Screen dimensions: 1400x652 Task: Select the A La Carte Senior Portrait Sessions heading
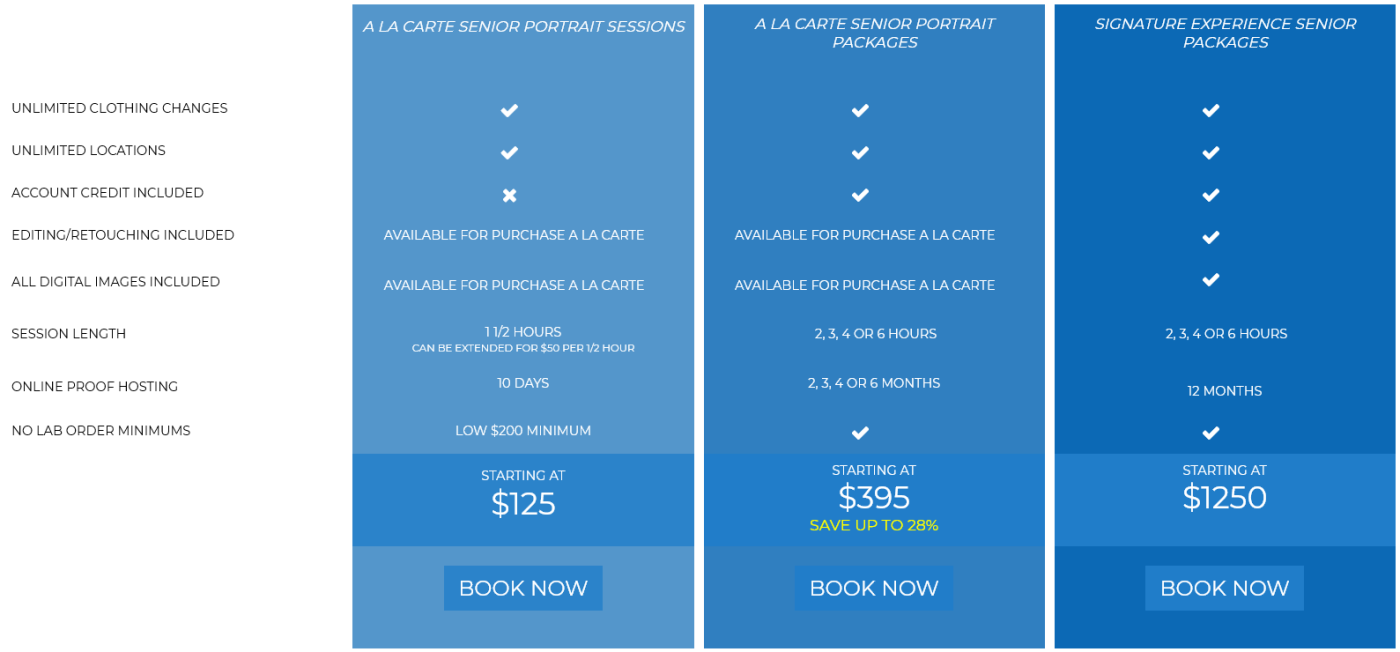(523, 26)
